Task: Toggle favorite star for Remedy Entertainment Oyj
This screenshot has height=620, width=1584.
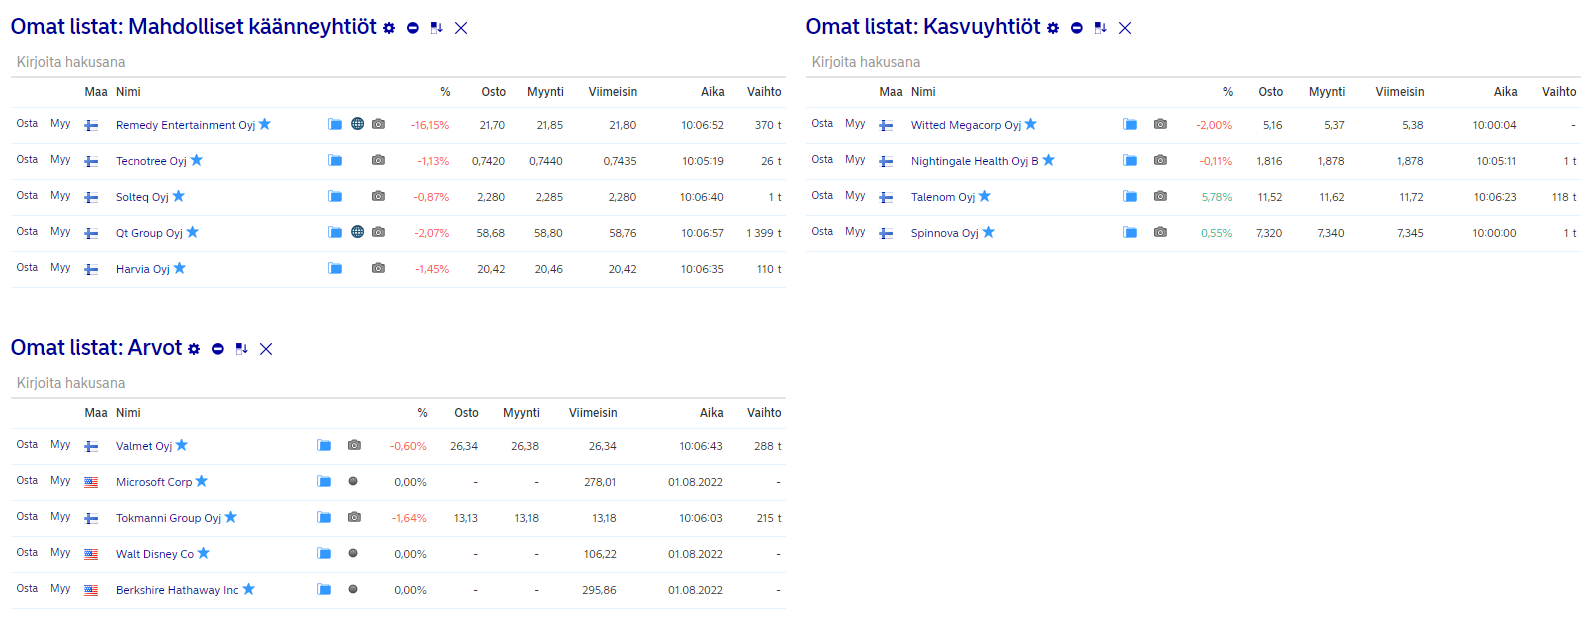Action: [x=265, y=124]
